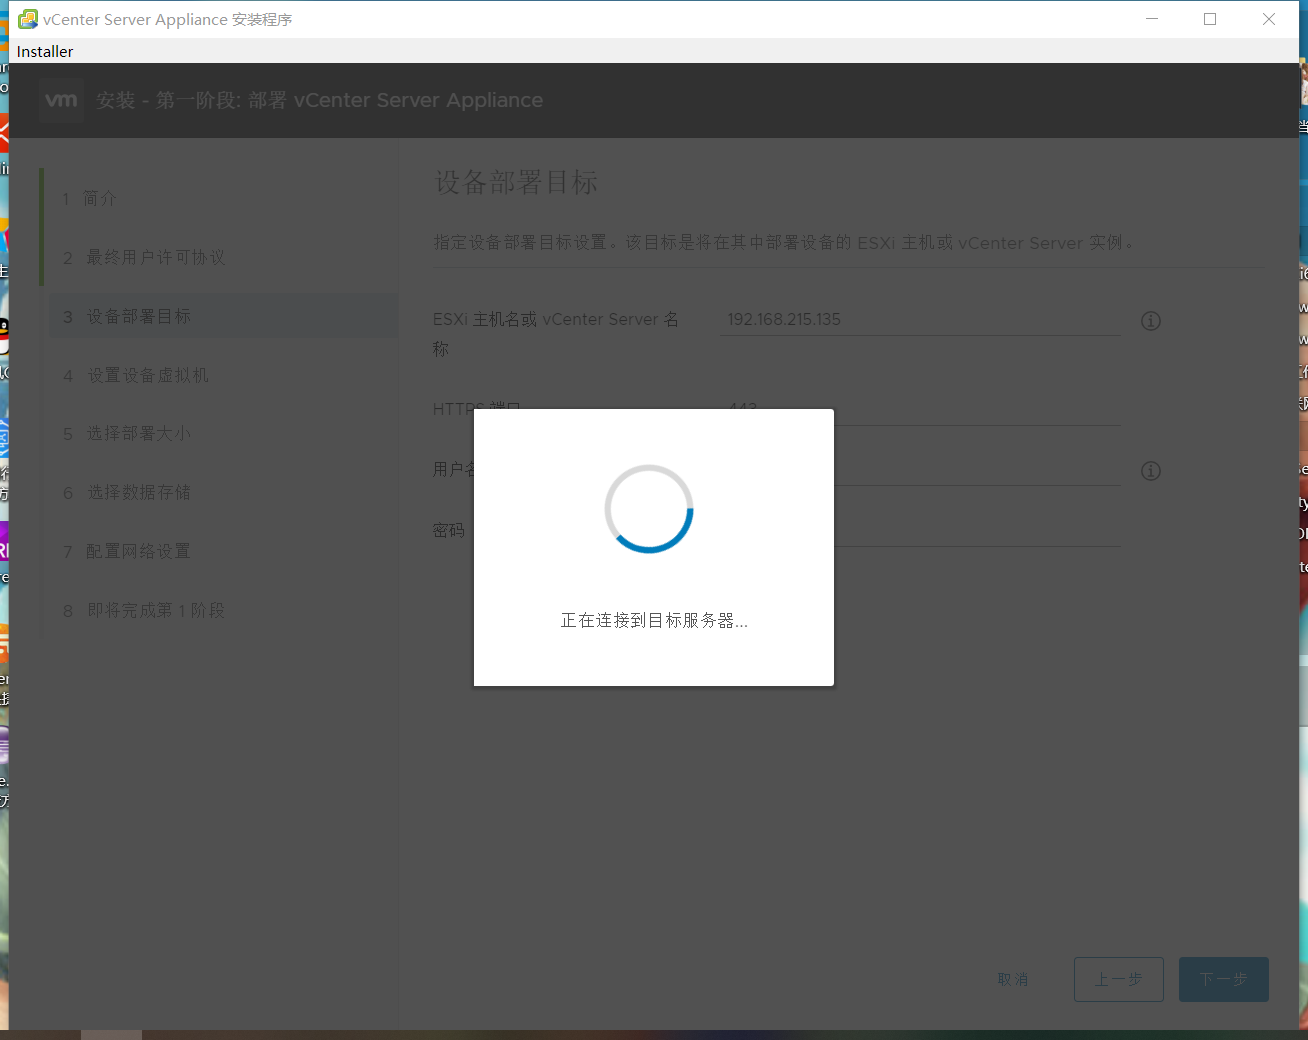The width and height of the screenshot is (1308, 1040).
Task: Click the 上一步 button
Action: 1118,979
